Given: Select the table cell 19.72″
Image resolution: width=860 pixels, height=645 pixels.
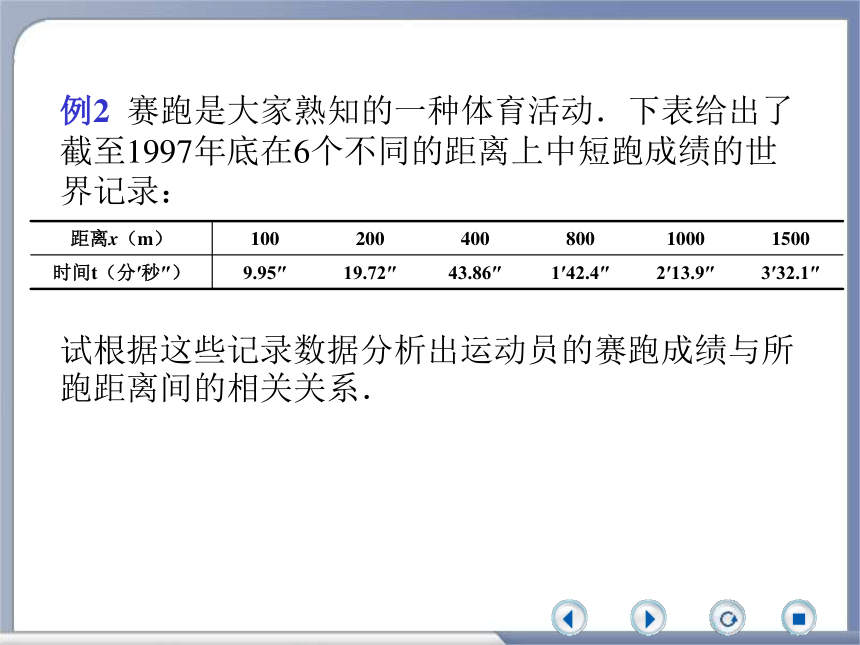Looking at the screenshot, I should 370,273.
